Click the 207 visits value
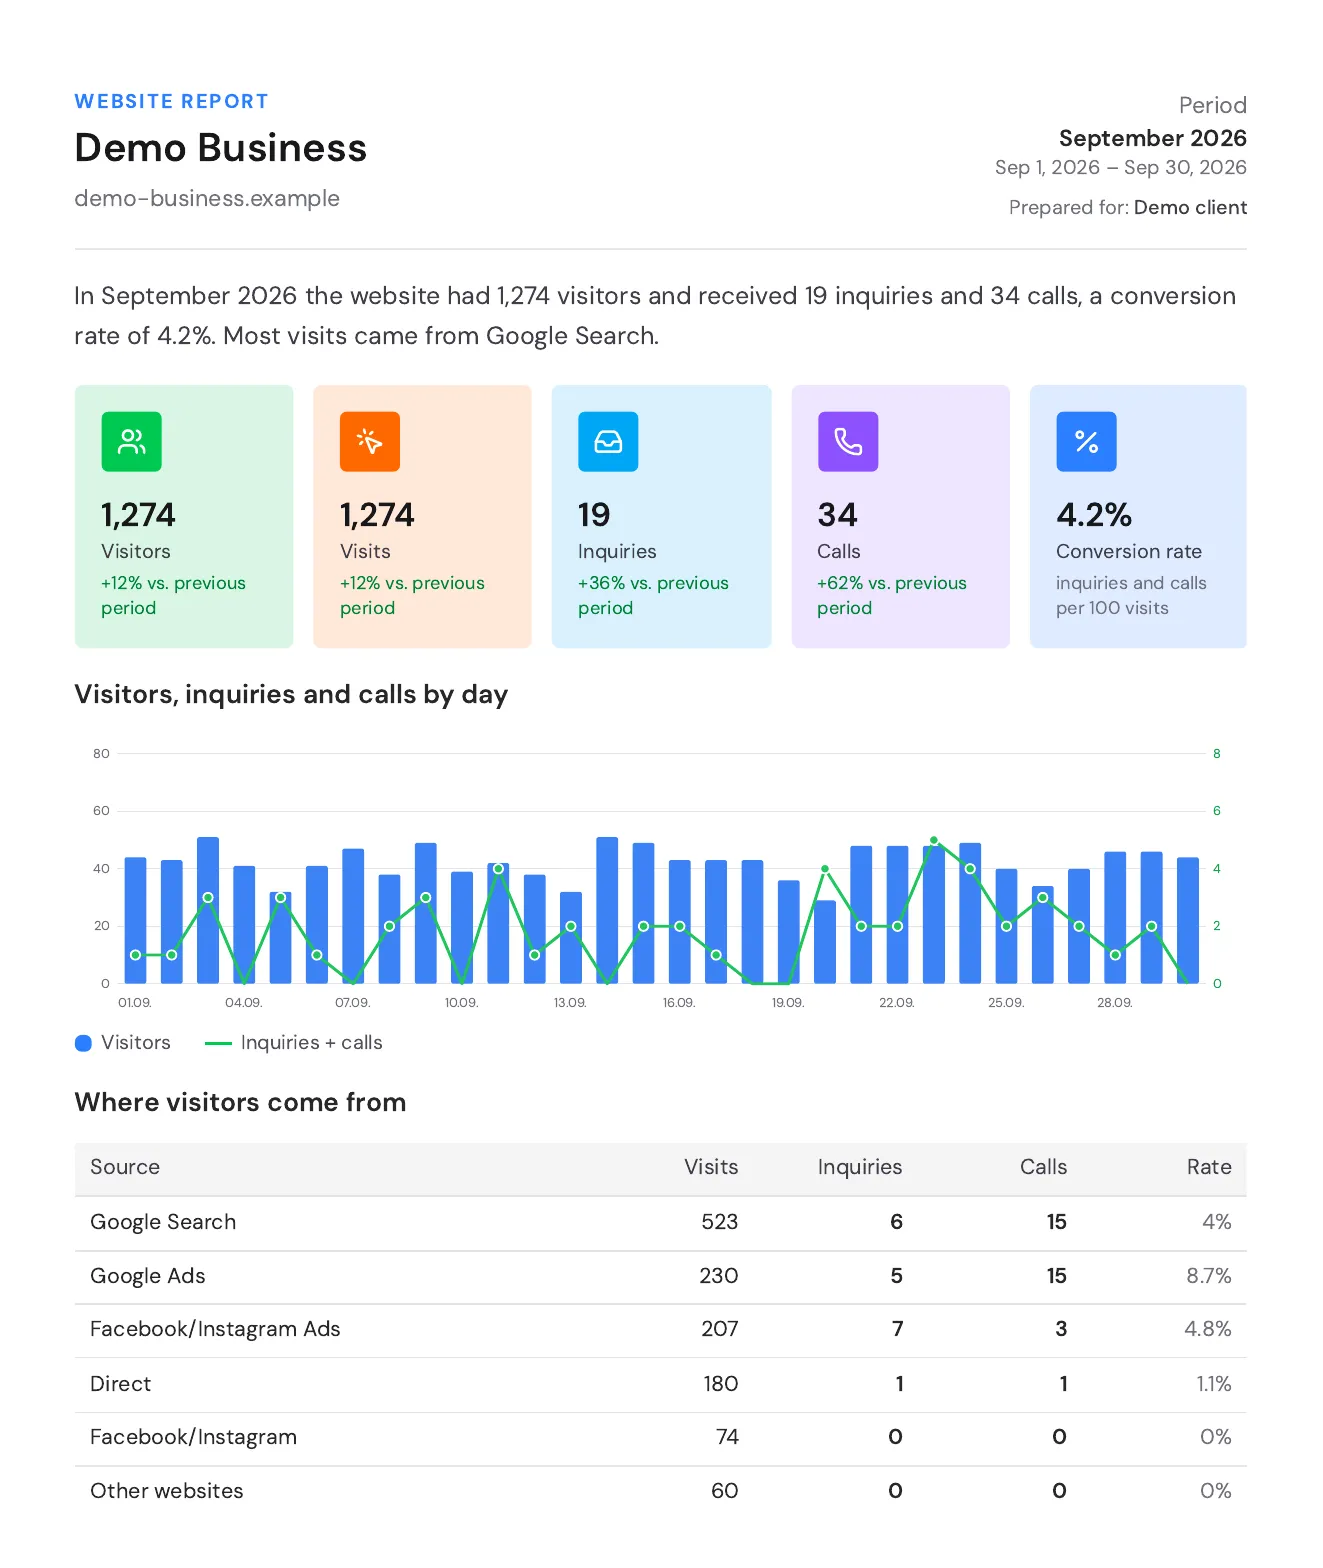This screenshot has width=1323, height=1568. tap(720, 1329)
